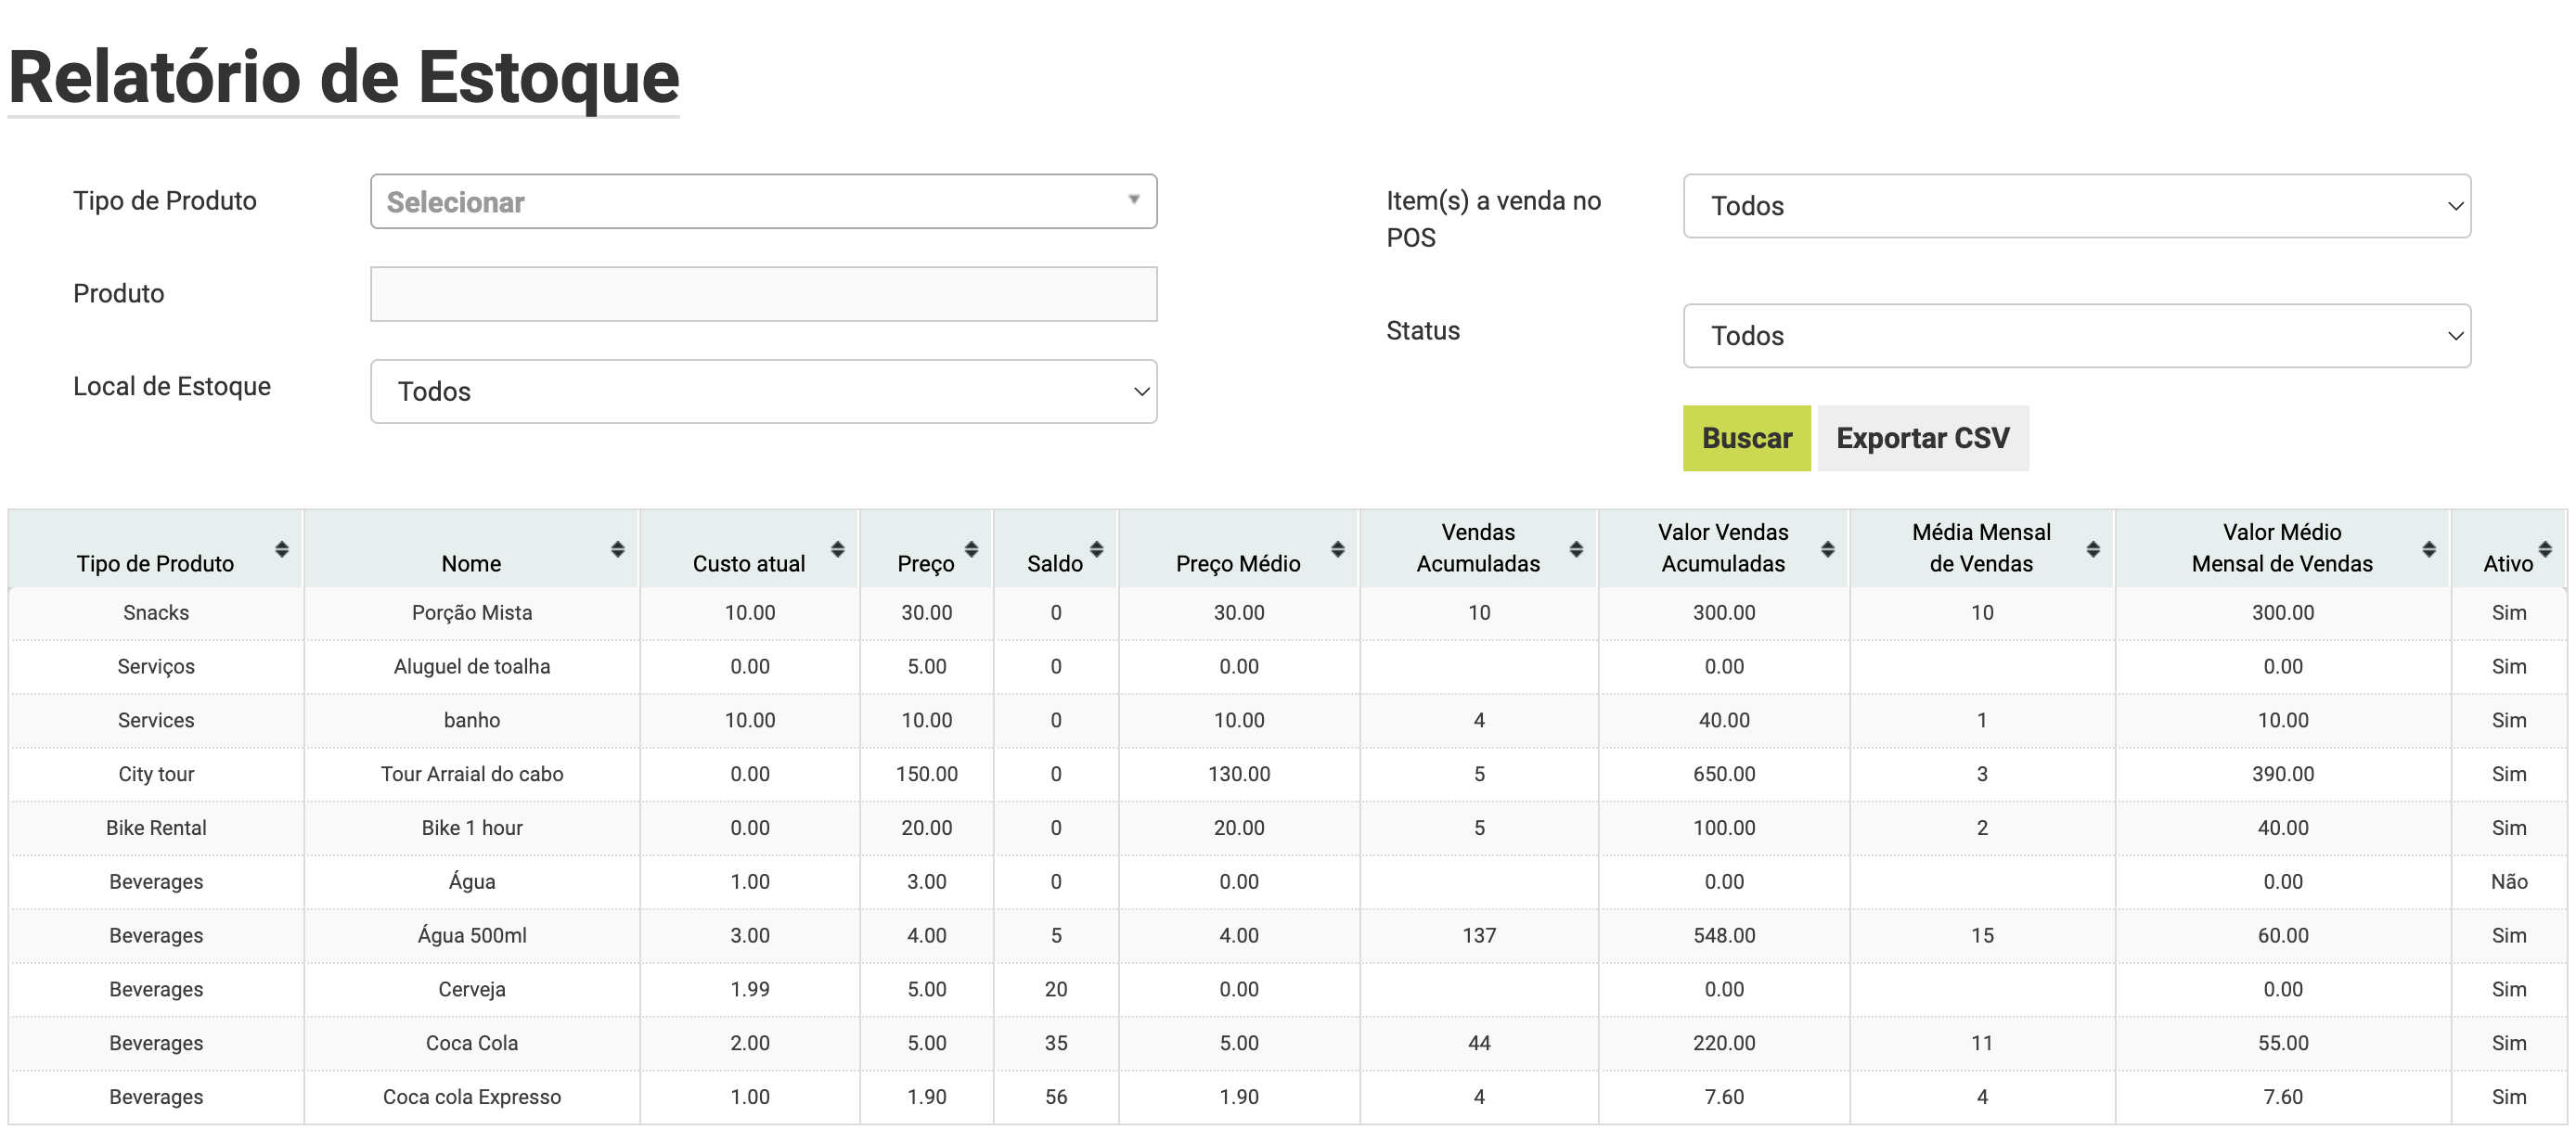Click the Produto text field

[x=764, y=294]
